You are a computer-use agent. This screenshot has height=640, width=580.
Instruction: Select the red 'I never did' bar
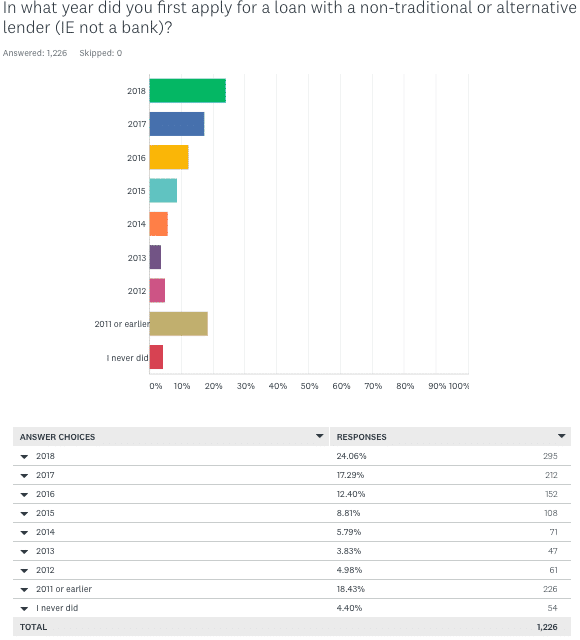pyautogui.click(x=156, y=357)
